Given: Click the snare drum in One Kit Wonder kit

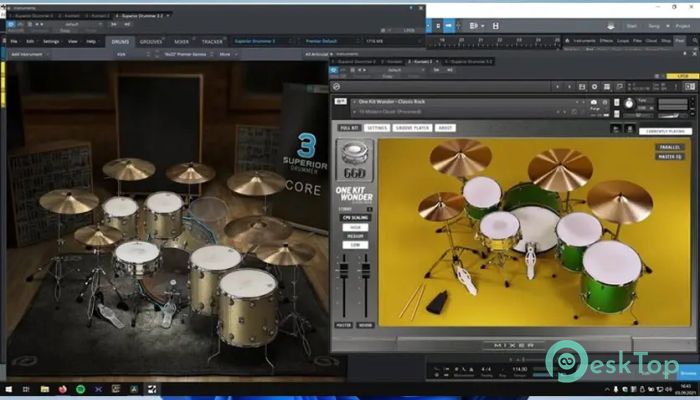Looking at the screenshot, I should 500,229.
